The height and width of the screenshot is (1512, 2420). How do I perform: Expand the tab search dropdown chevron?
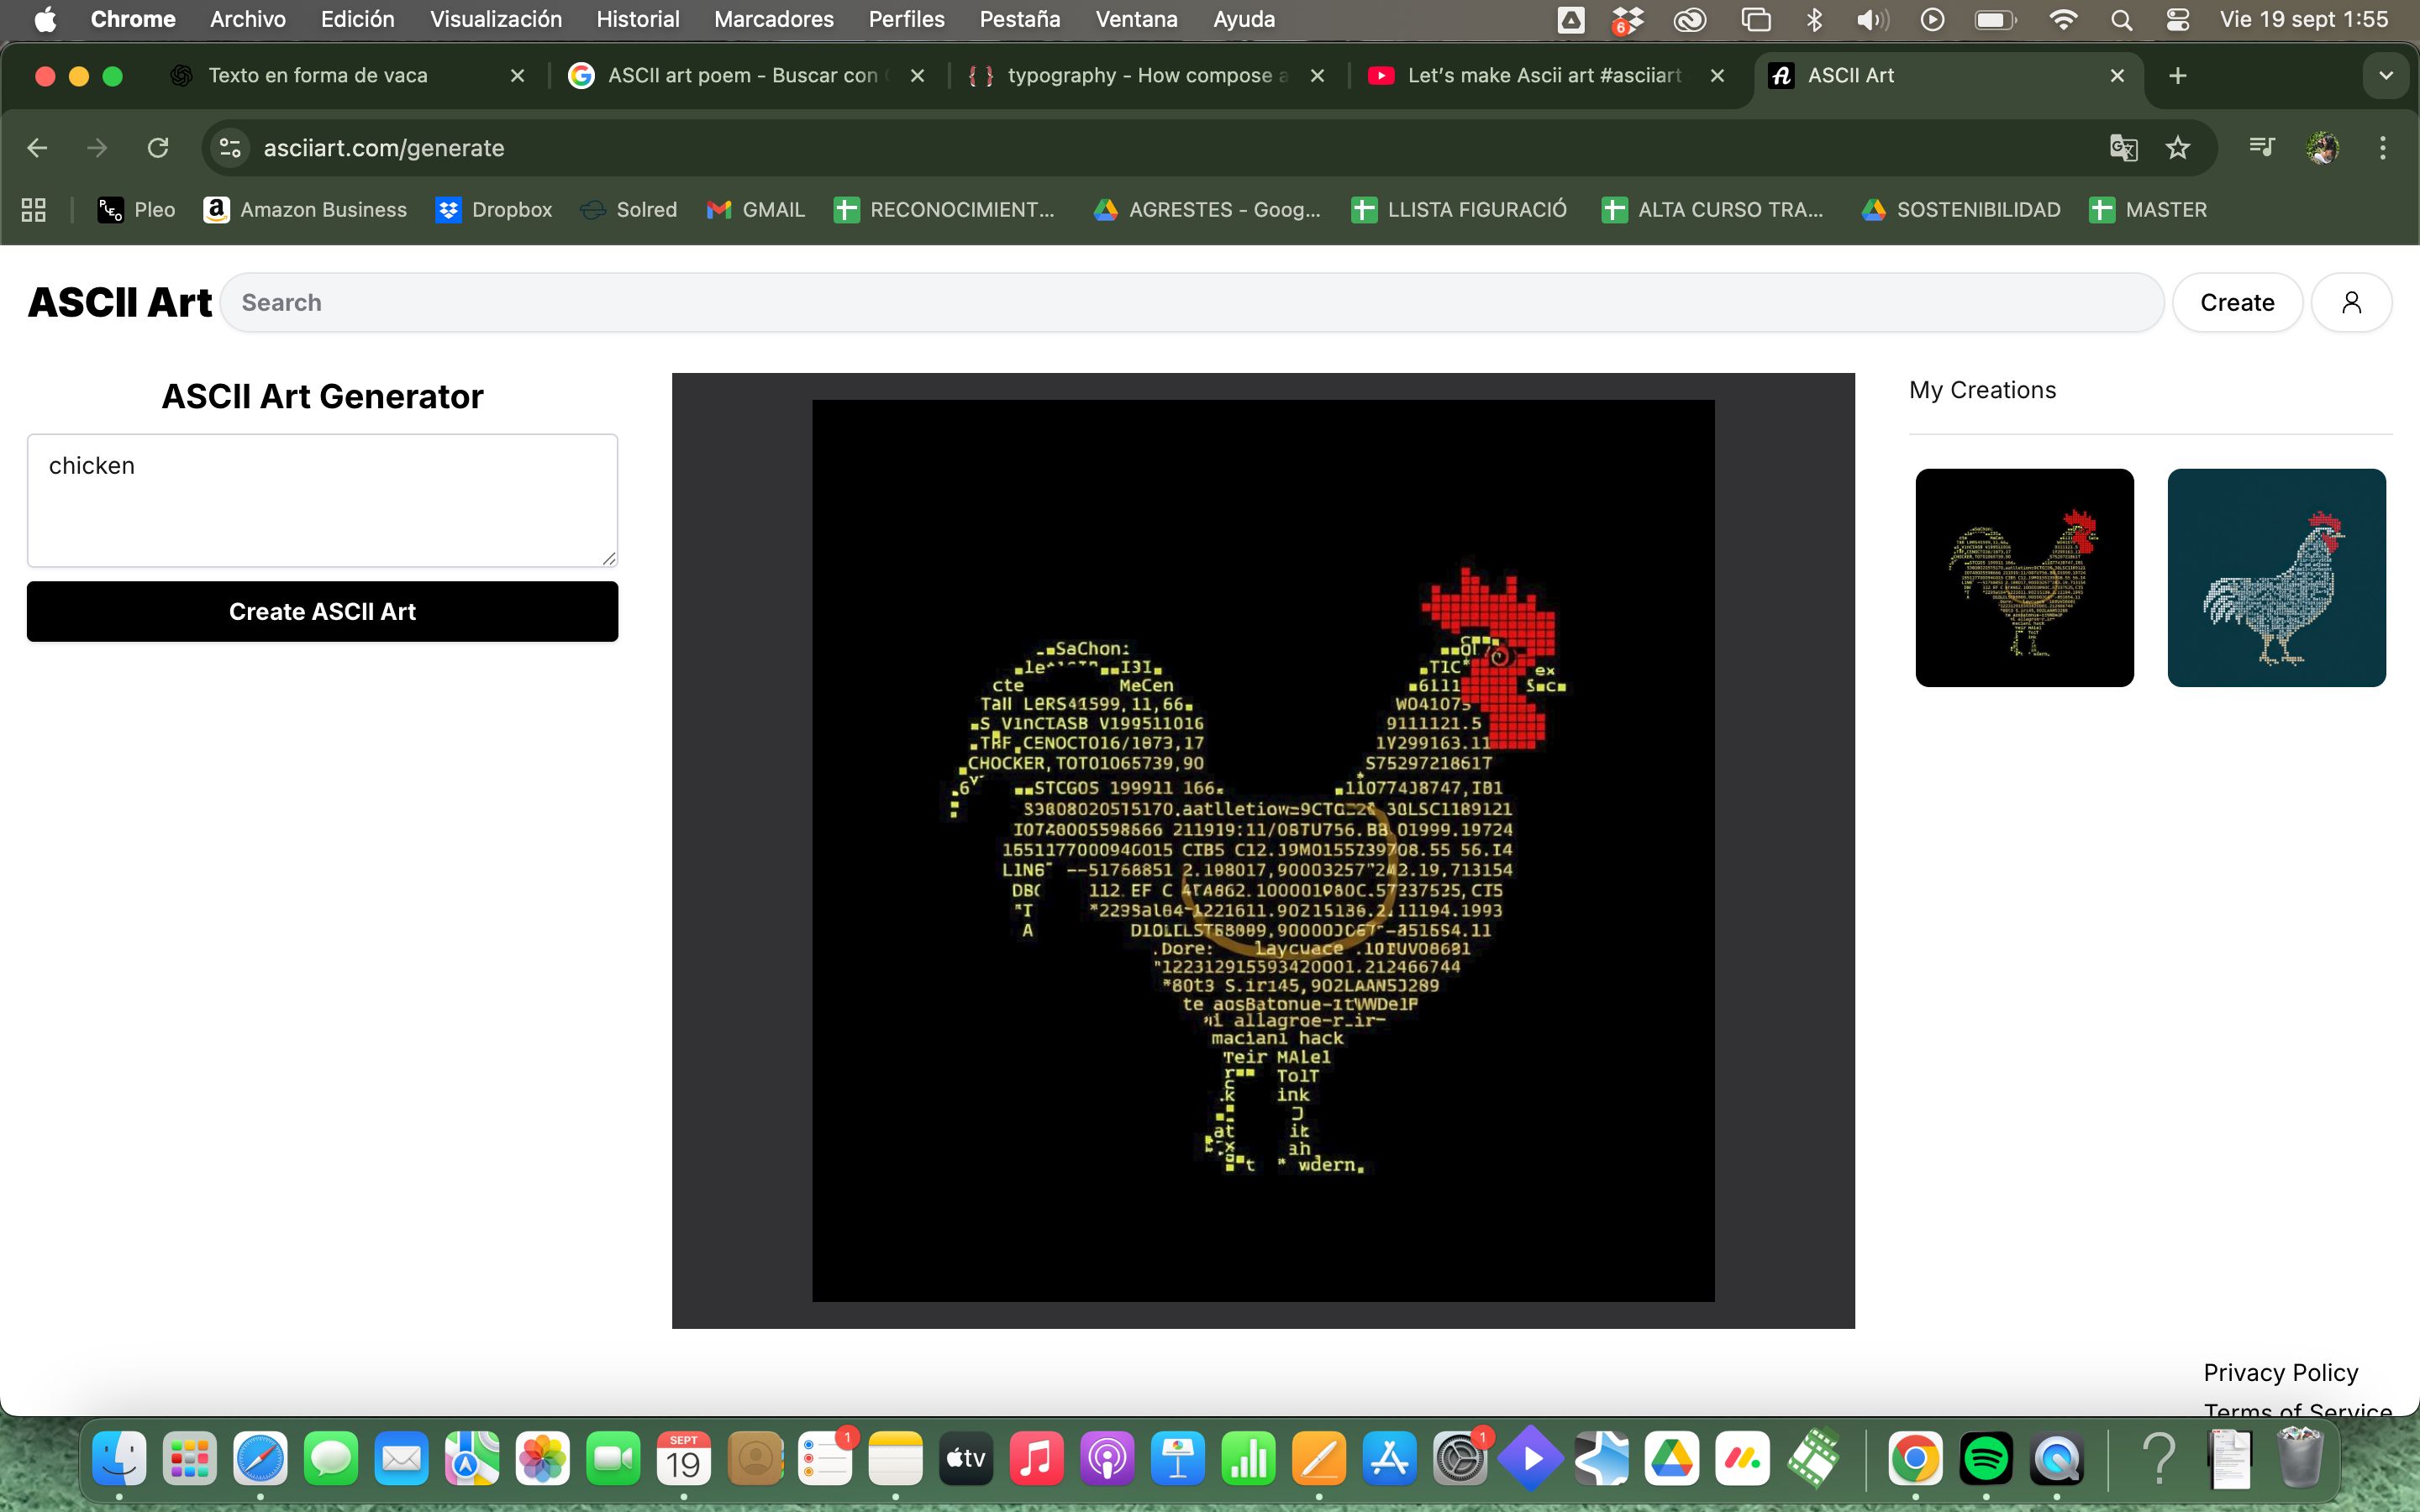pyautogui.click(x=2385, y=76)
